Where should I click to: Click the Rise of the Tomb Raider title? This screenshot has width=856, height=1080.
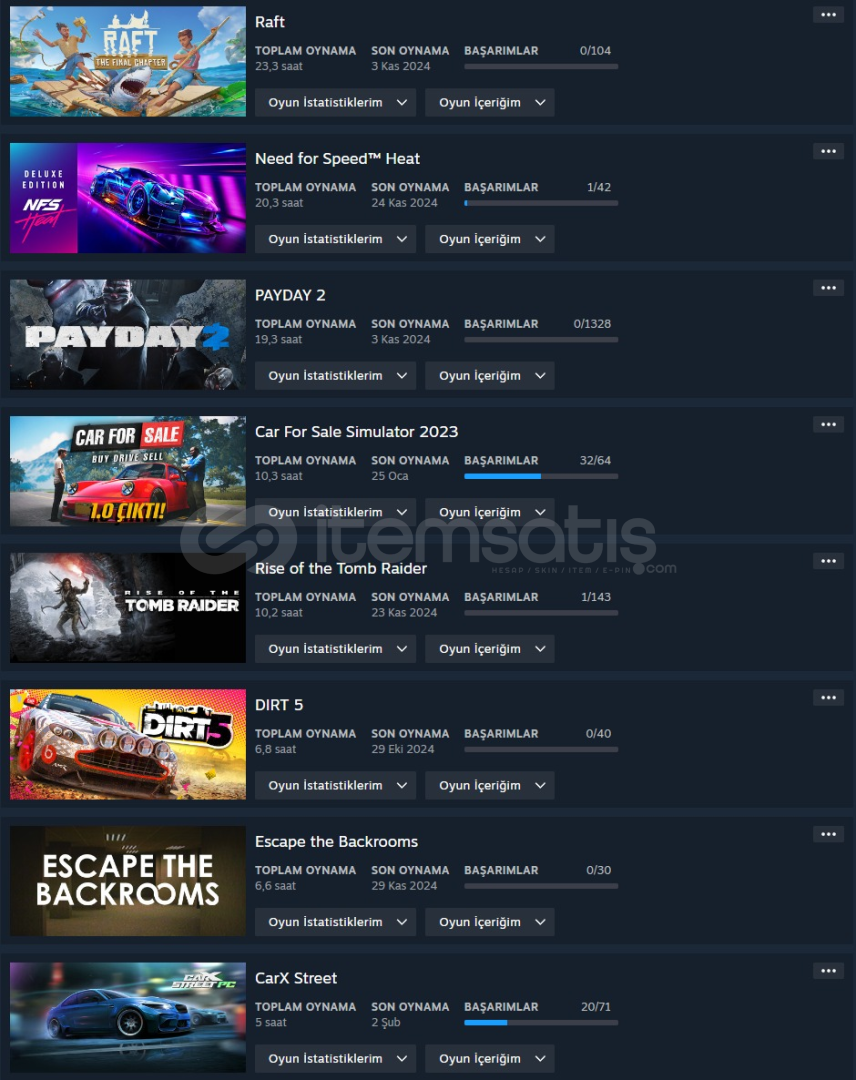tap(341, 568)
